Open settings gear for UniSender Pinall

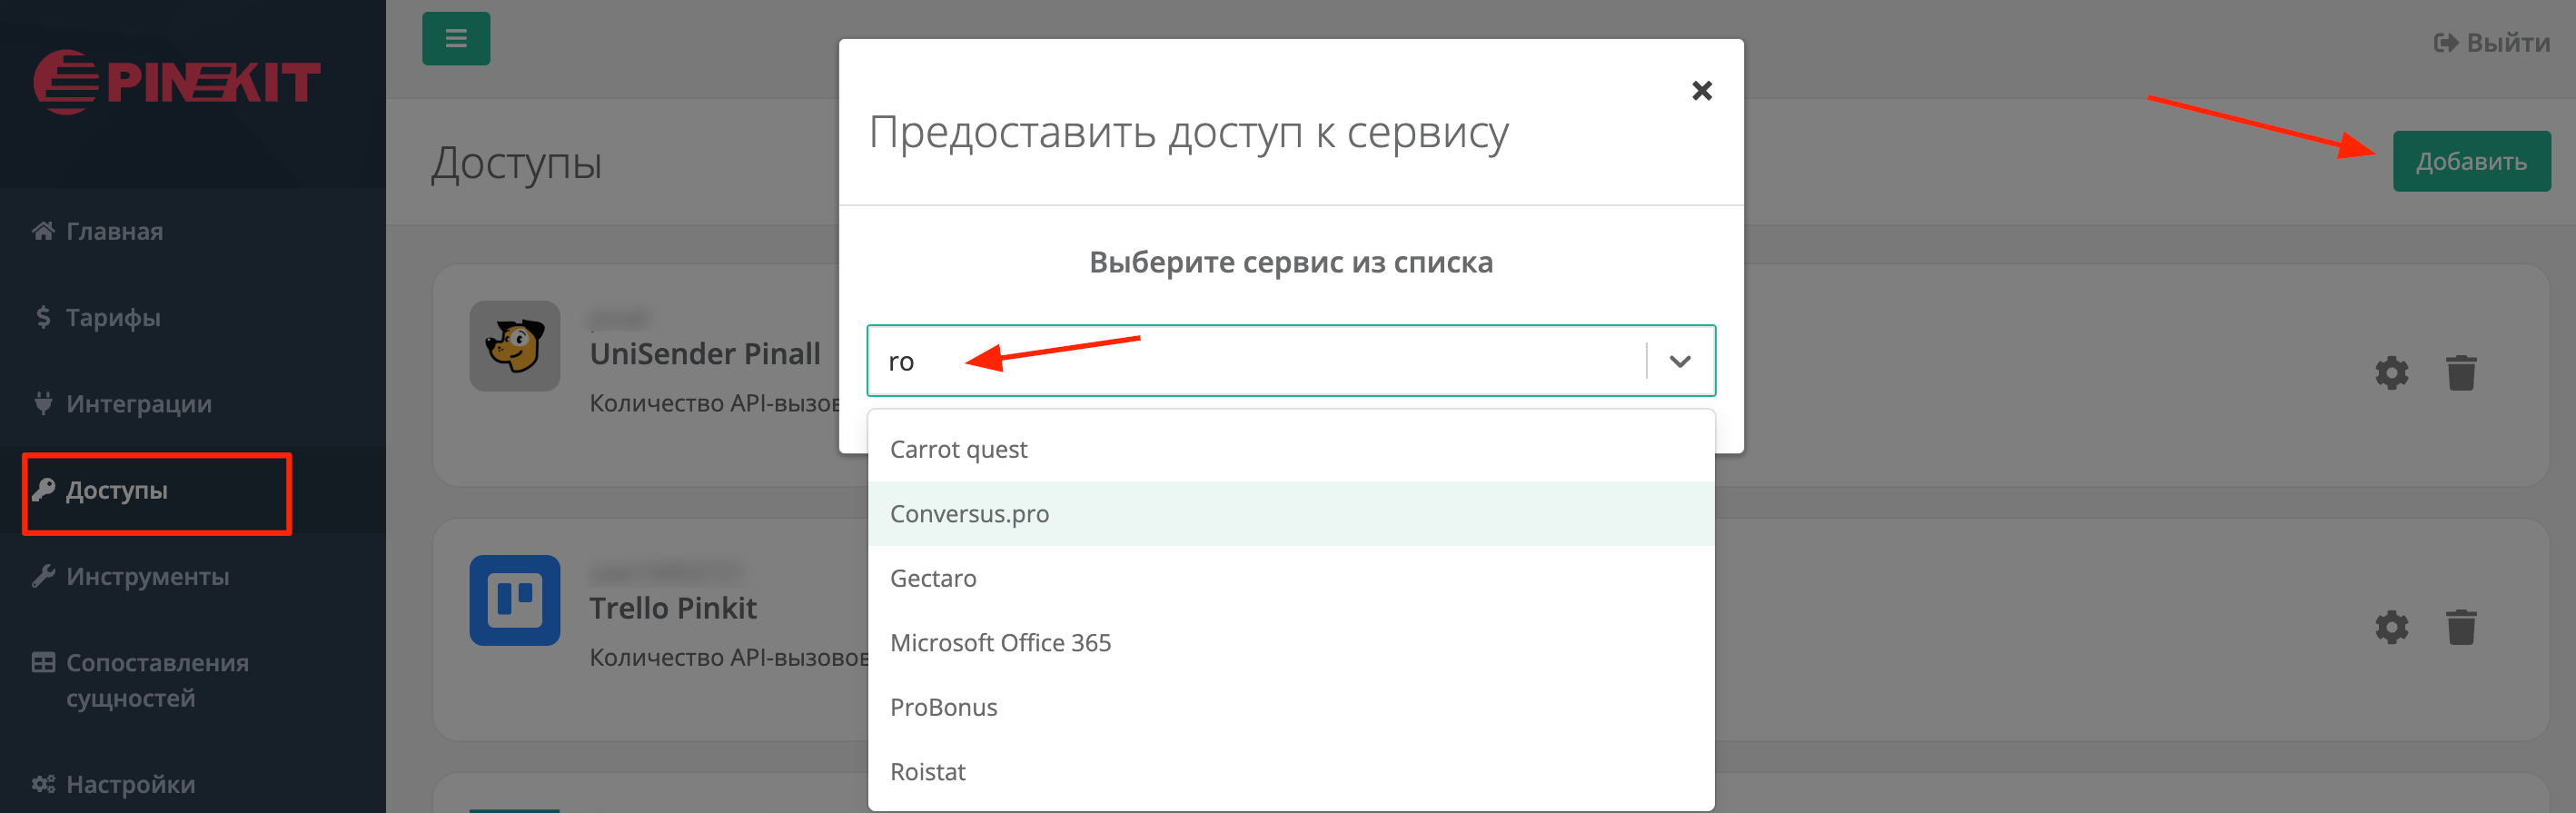click(2391, 373)
